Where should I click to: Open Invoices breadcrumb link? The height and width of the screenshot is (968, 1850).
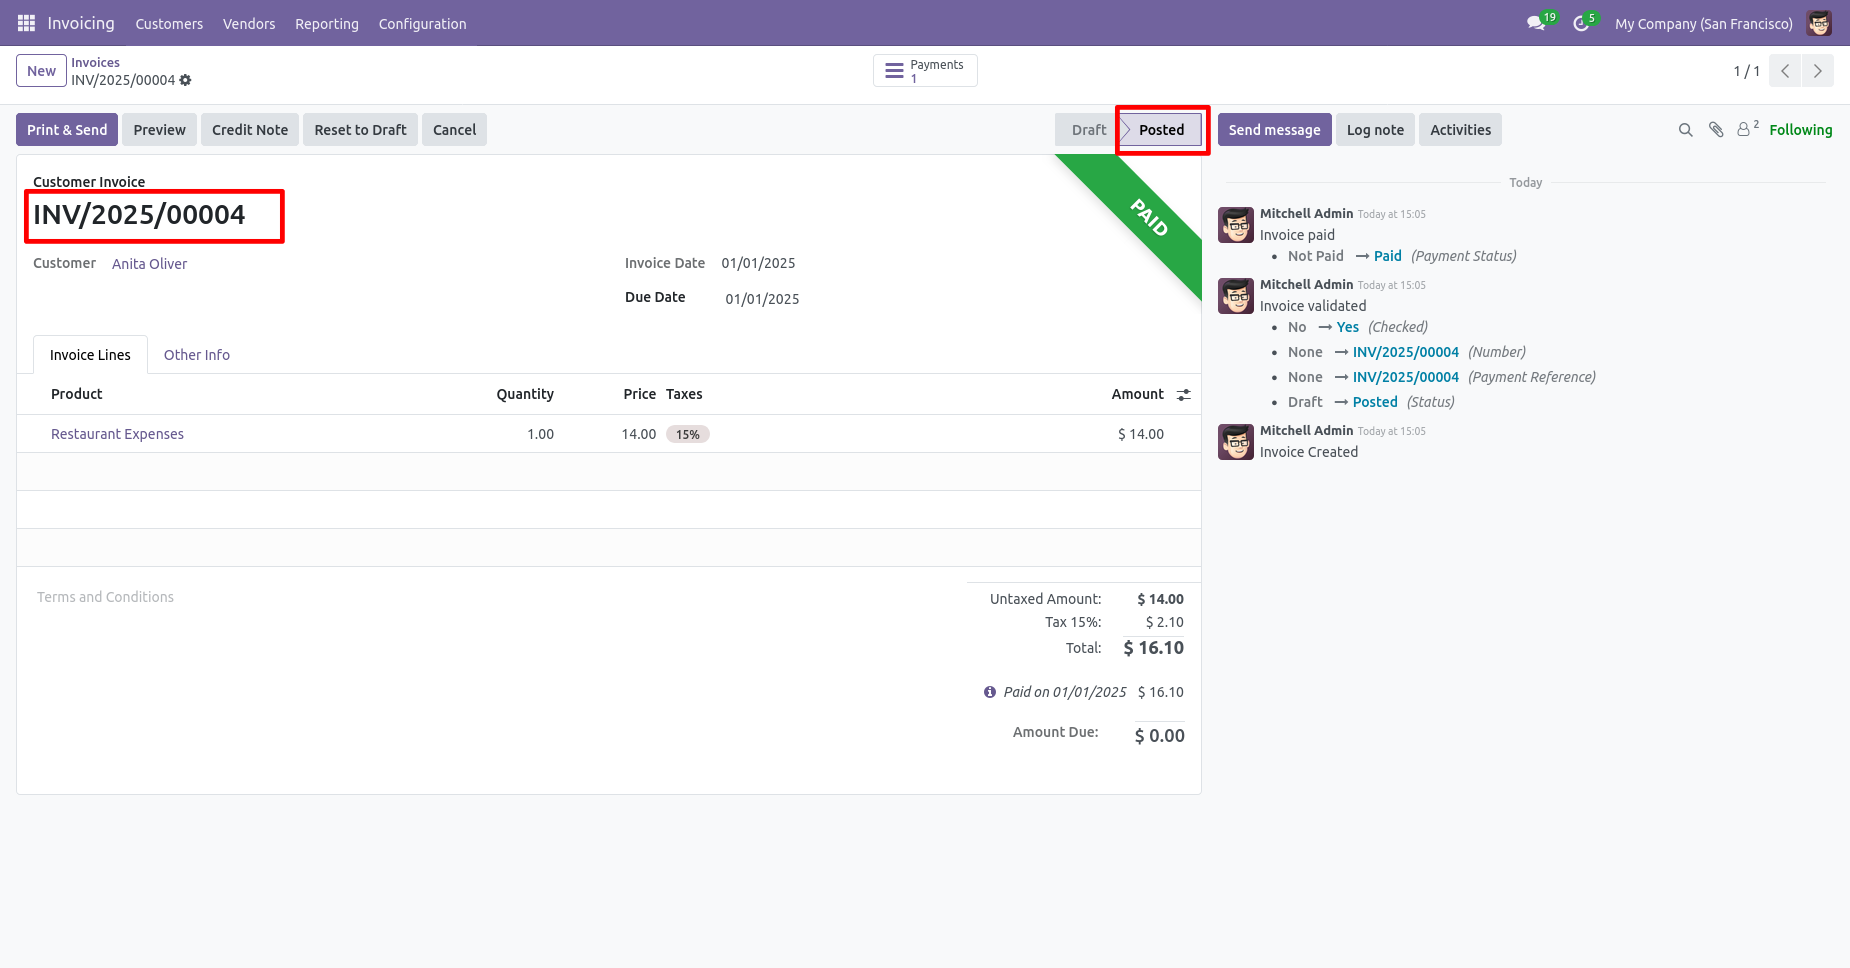click(95, 62)
